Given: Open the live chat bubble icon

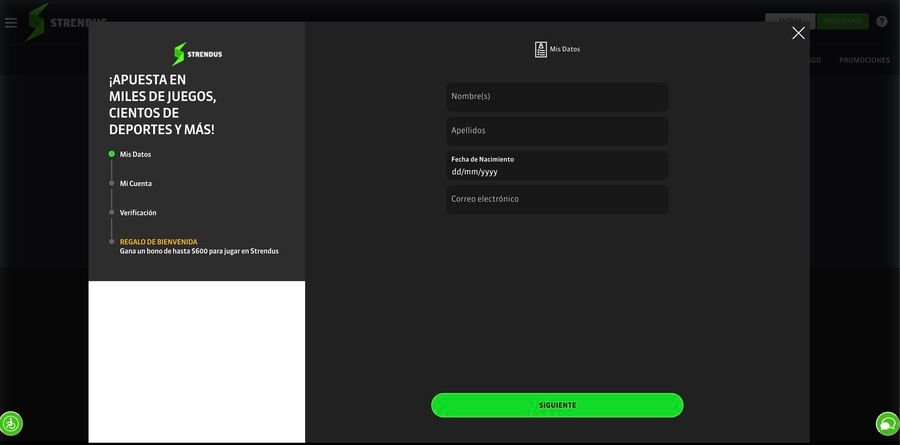Looking at the screenshot, I should click(x=887, y=424).
